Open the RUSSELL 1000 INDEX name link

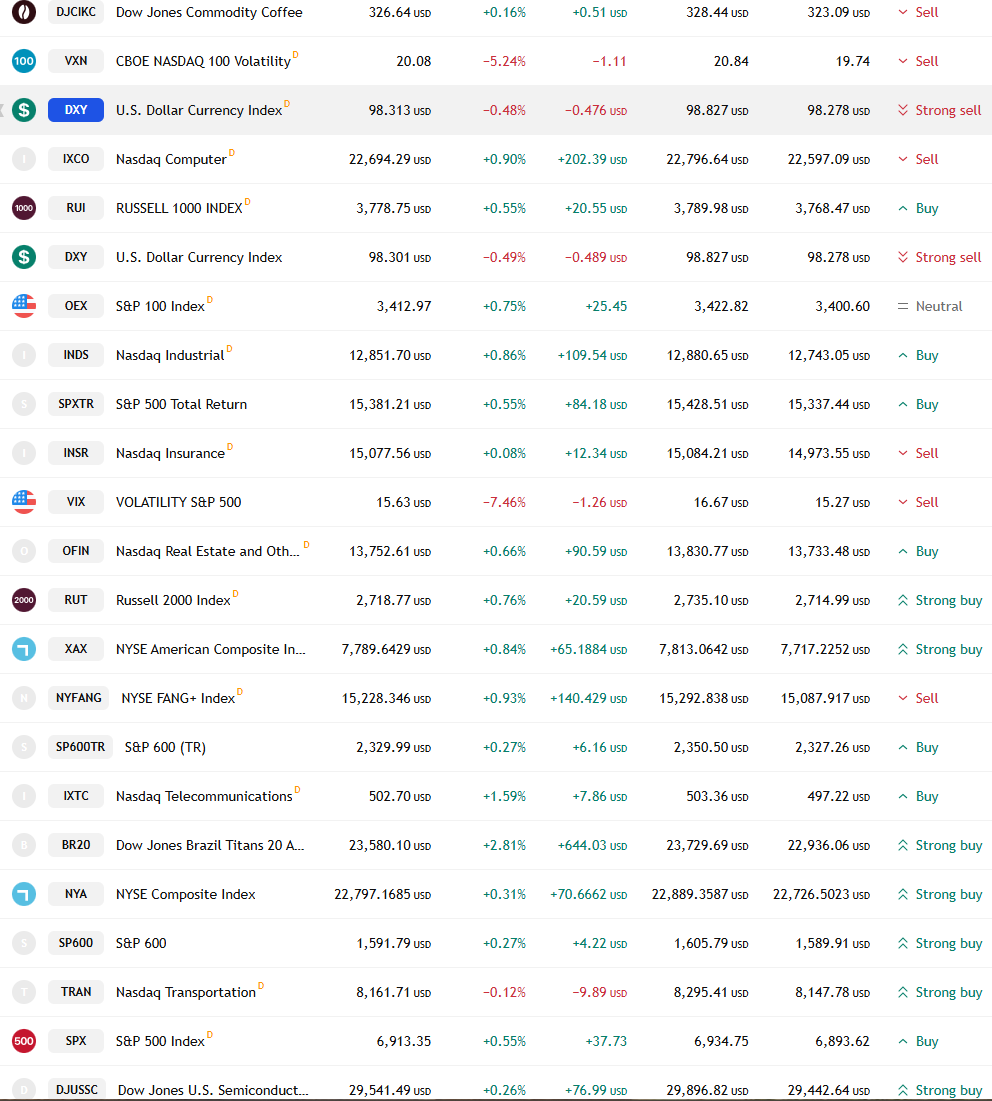tap(179, 209)
